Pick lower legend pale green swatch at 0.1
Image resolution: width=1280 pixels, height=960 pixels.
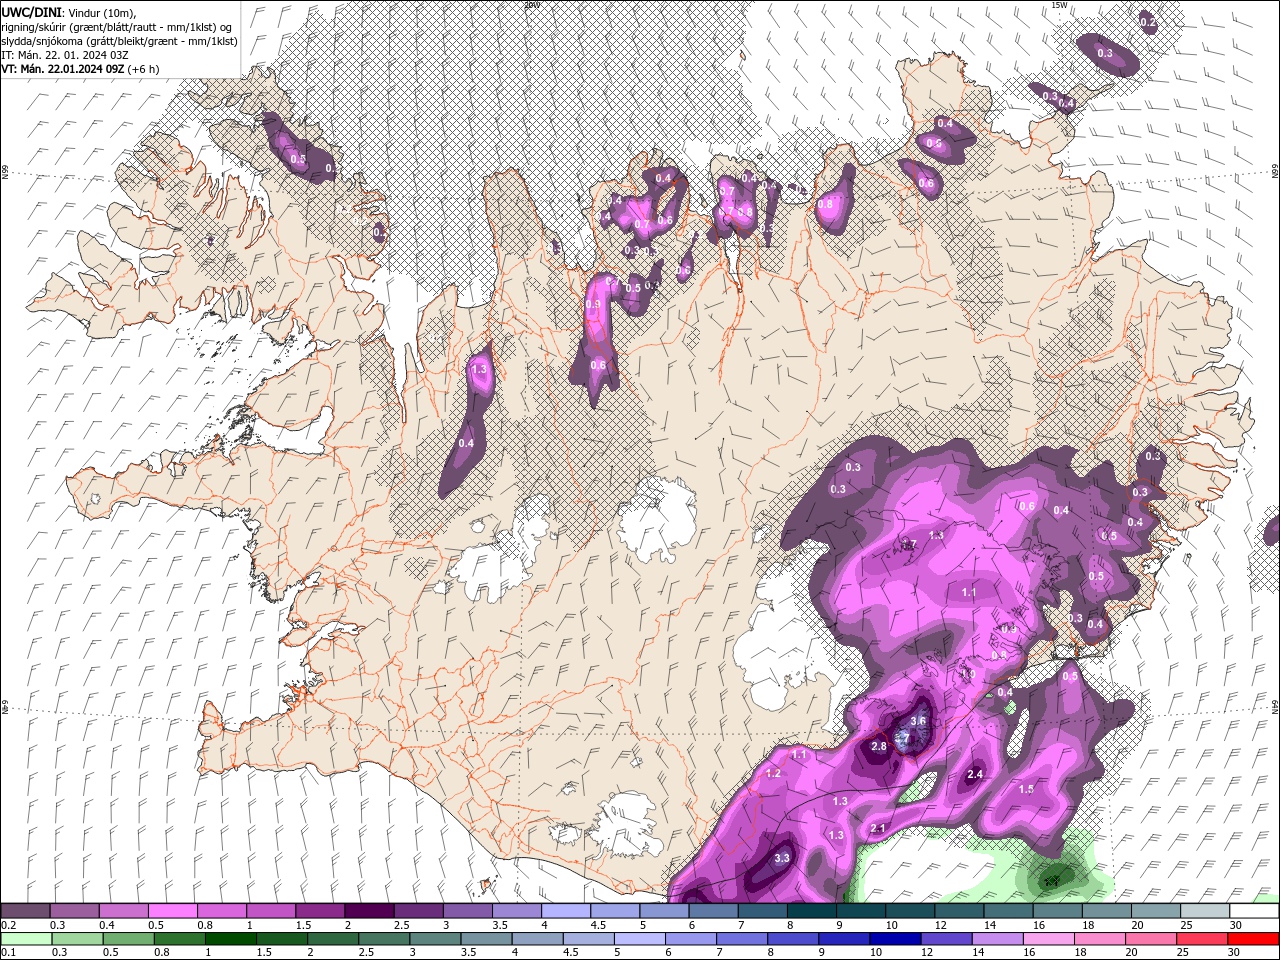pyautogui.click(x=25, y=939)
